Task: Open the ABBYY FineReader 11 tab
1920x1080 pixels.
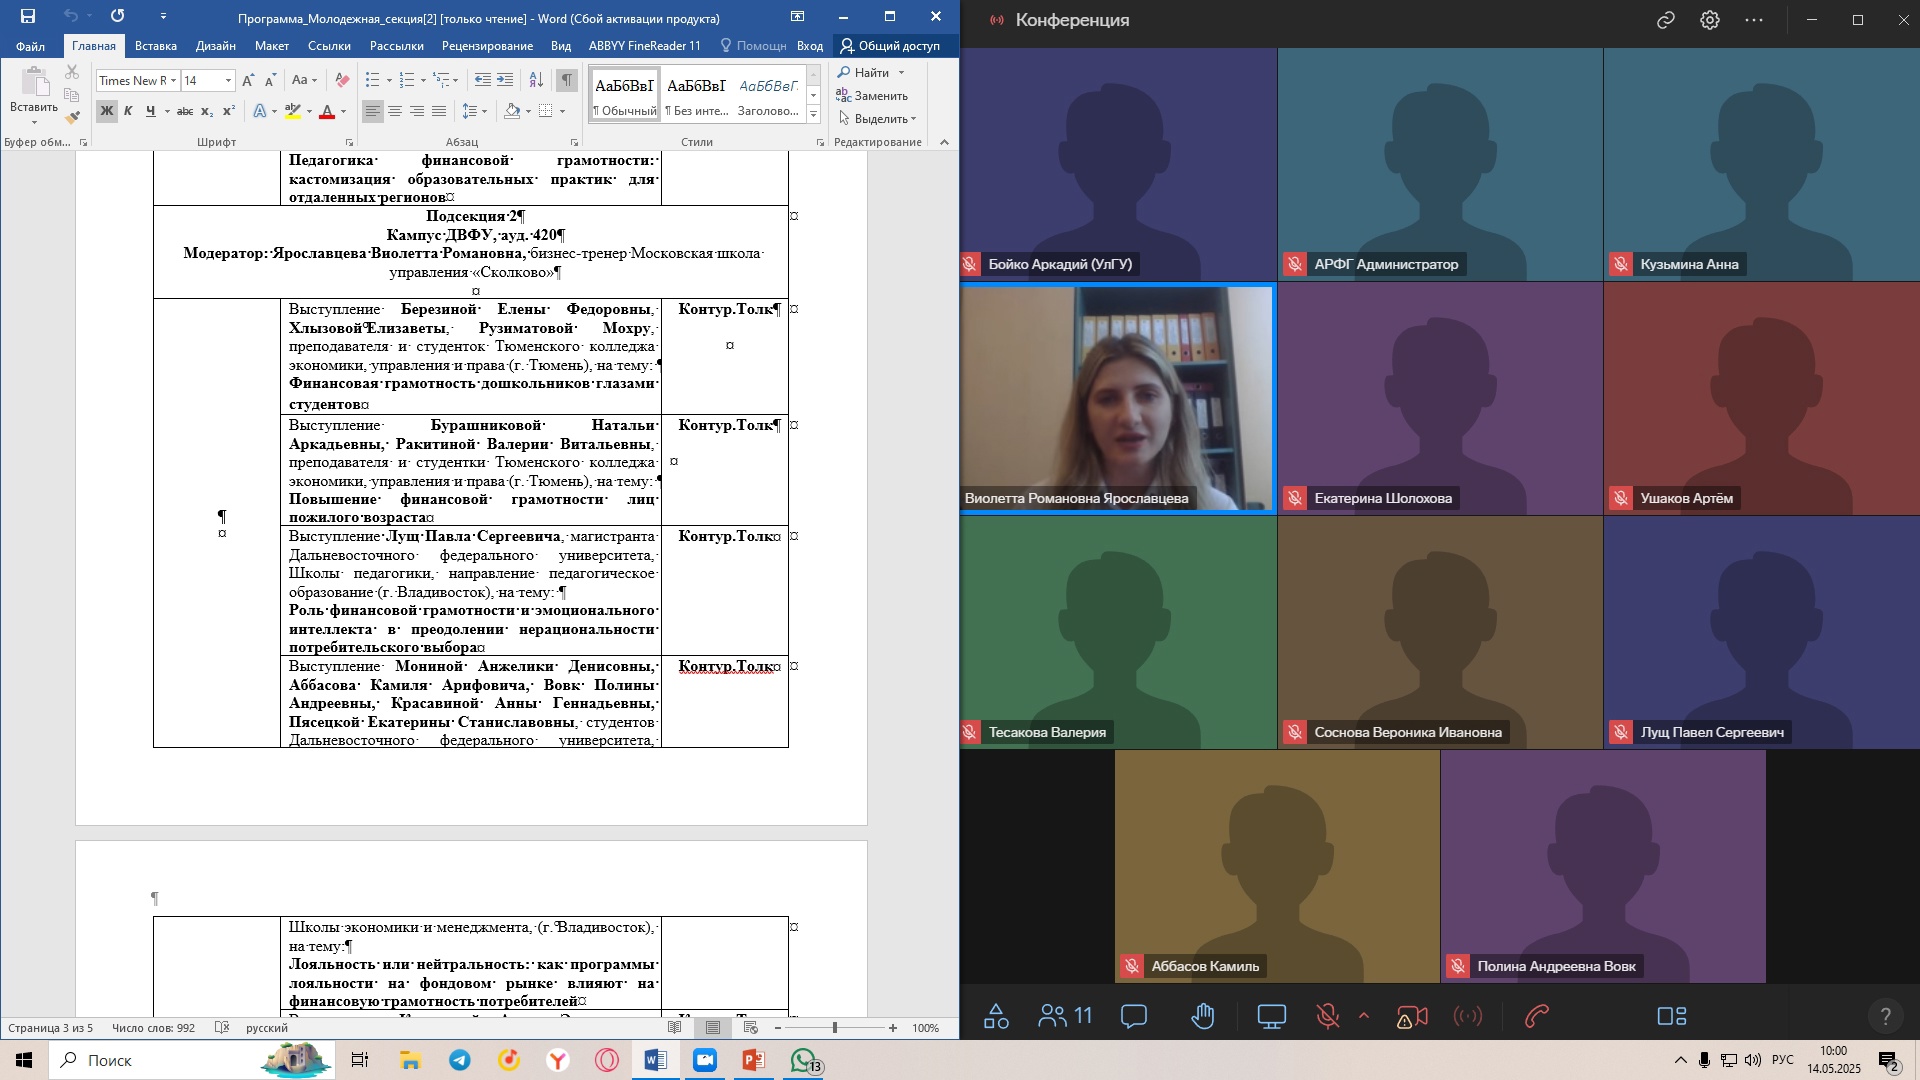Action: (x=645, y=46)
